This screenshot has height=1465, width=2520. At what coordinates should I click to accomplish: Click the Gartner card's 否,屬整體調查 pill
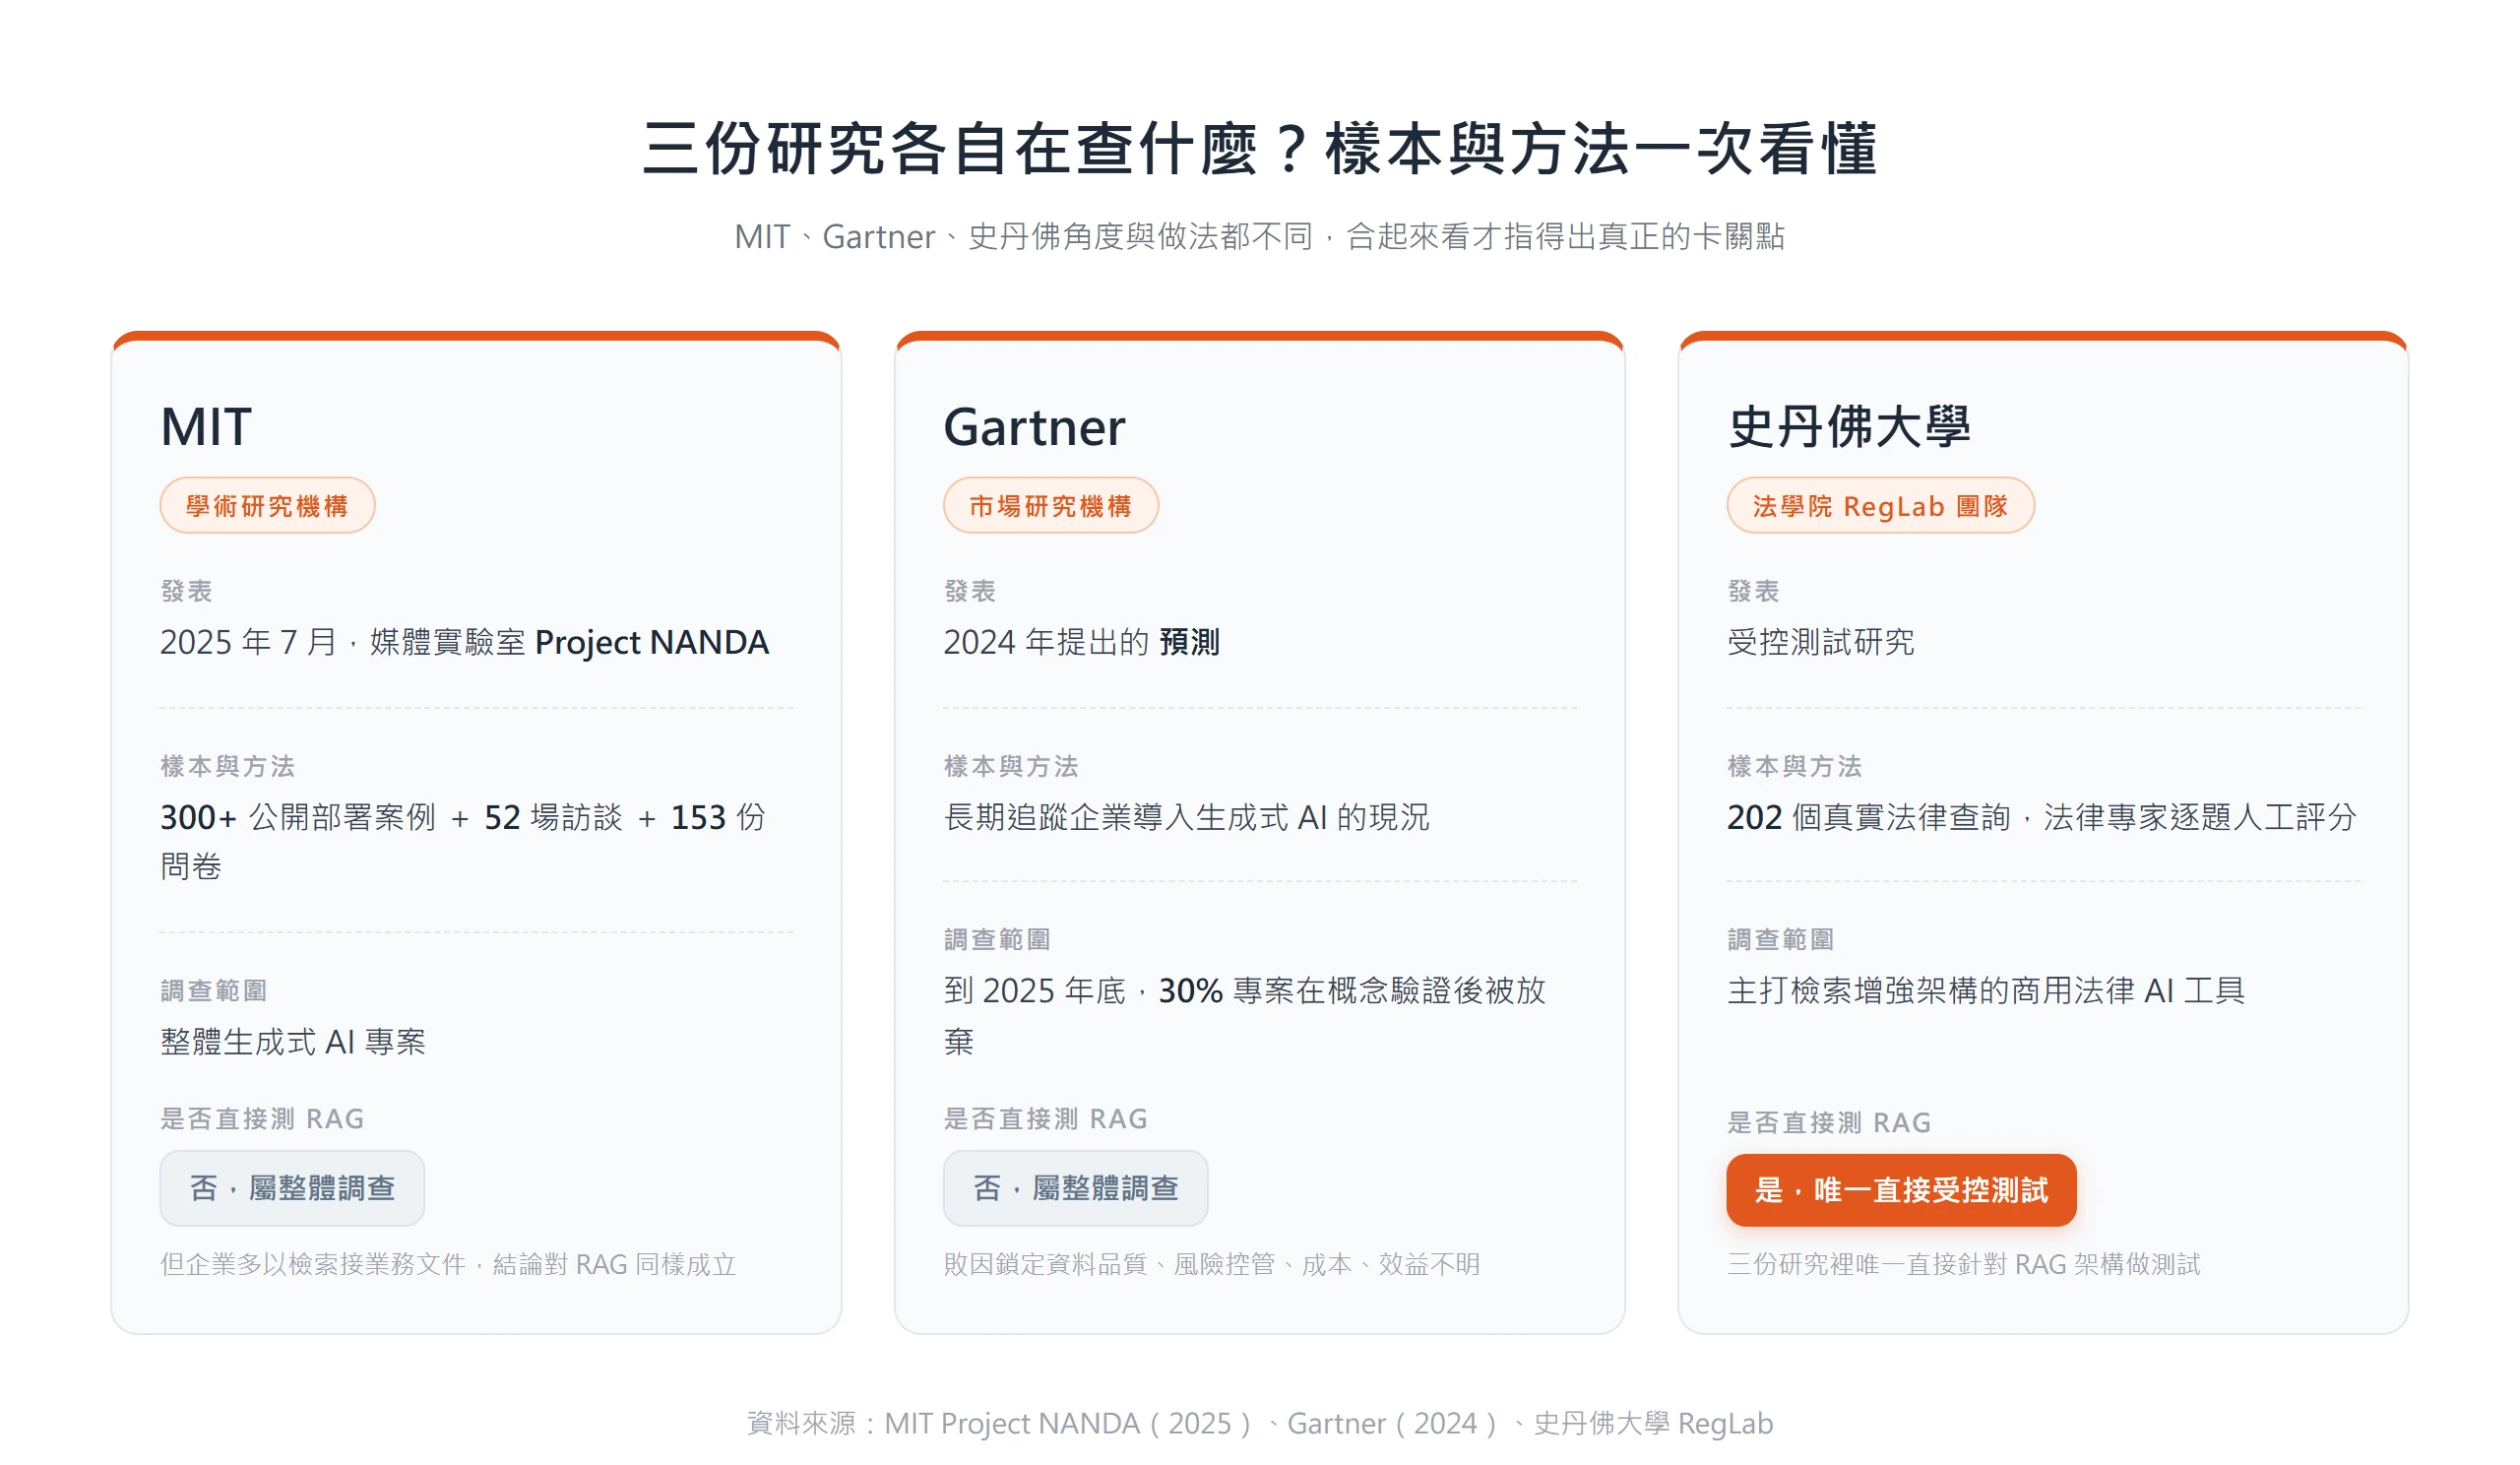(x=1075, y=1188)
